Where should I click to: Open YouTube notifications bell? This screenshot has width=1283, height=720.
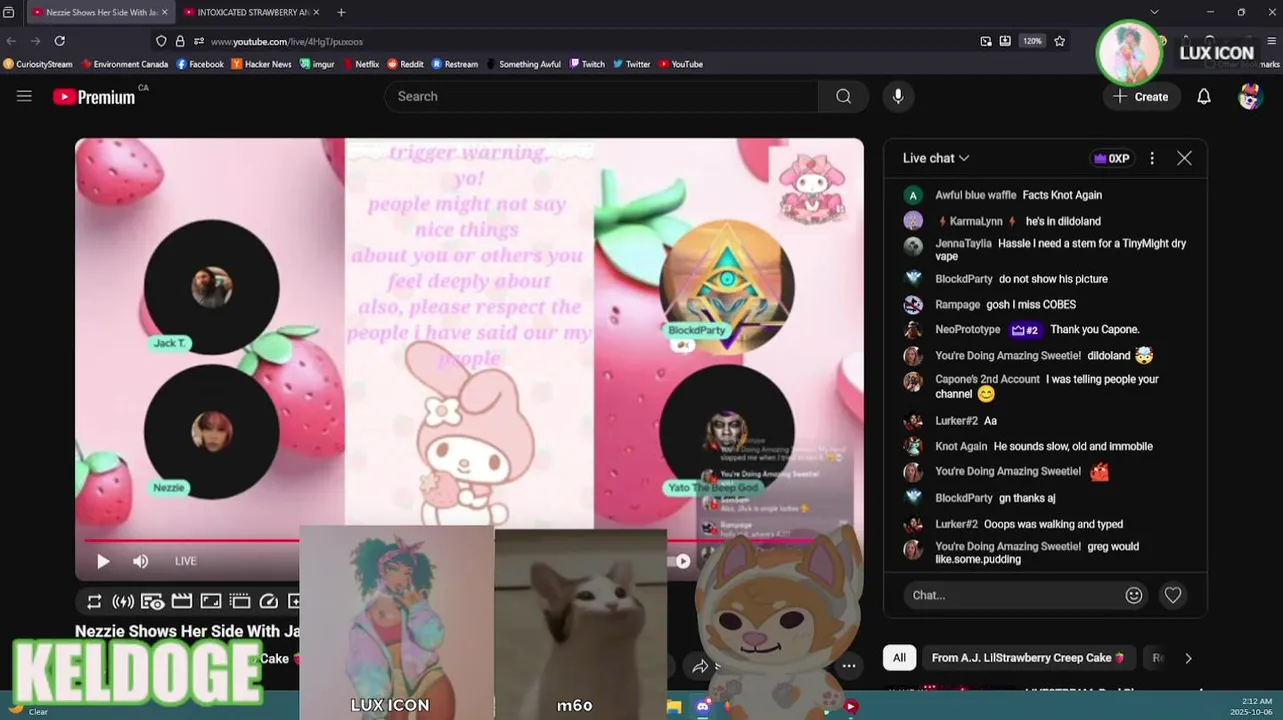1204,96
